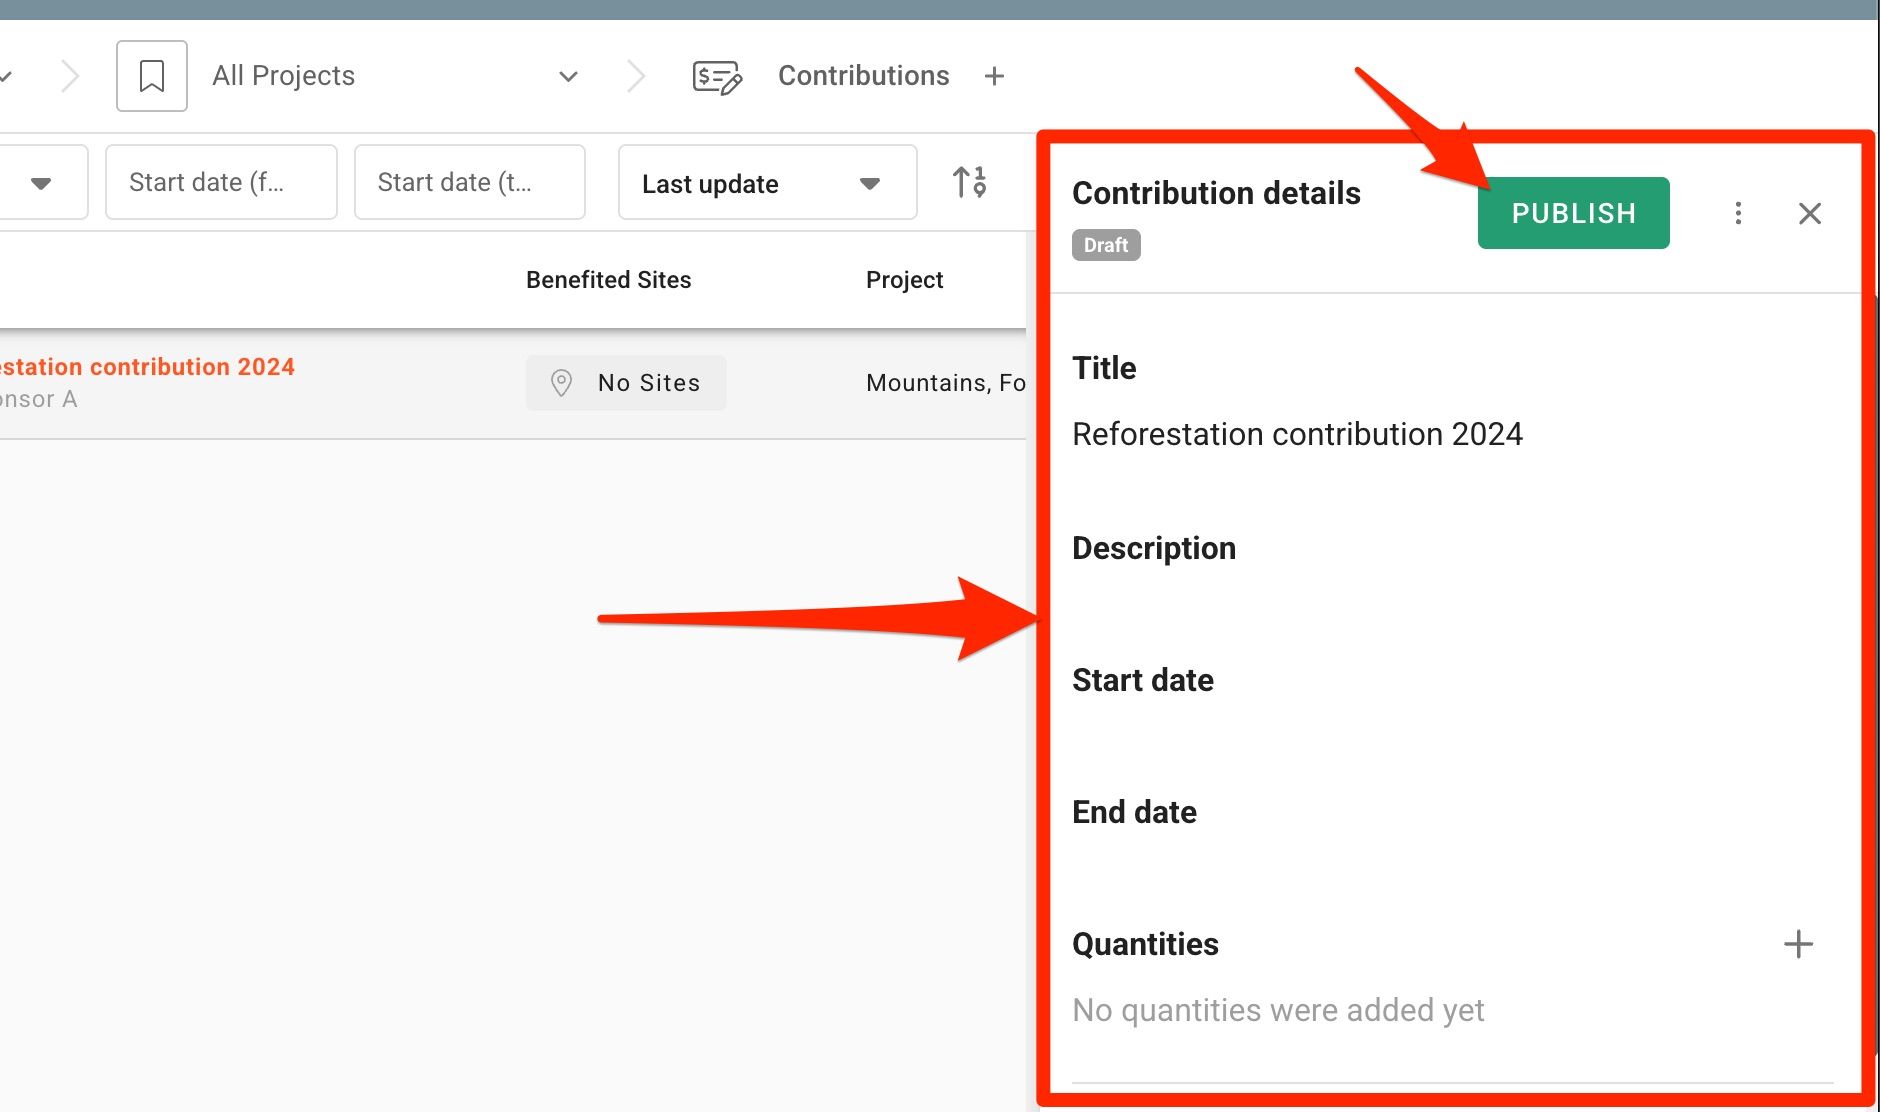Click the All Projects label
This screenshot has height=1112, width=1880.
tap(283, 76)
